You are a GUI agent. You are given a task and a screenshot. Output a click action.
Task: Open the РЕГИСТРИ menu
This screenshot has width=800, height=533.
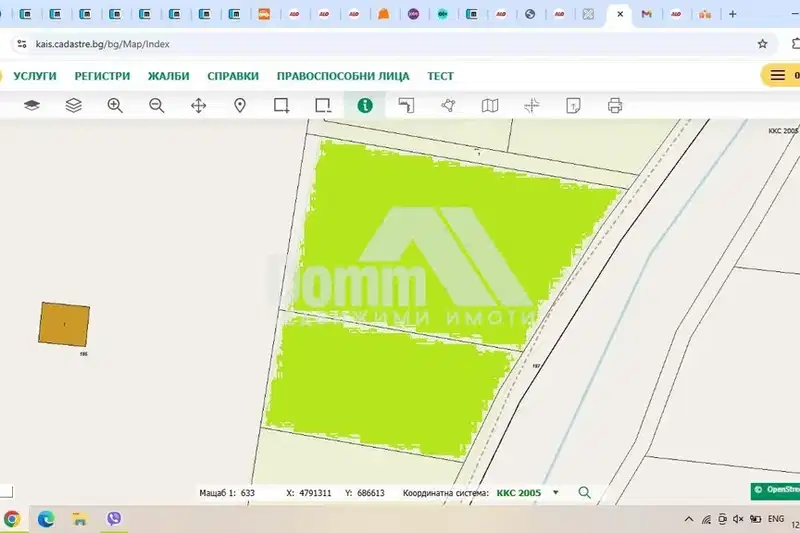click(x=102, y=76)
